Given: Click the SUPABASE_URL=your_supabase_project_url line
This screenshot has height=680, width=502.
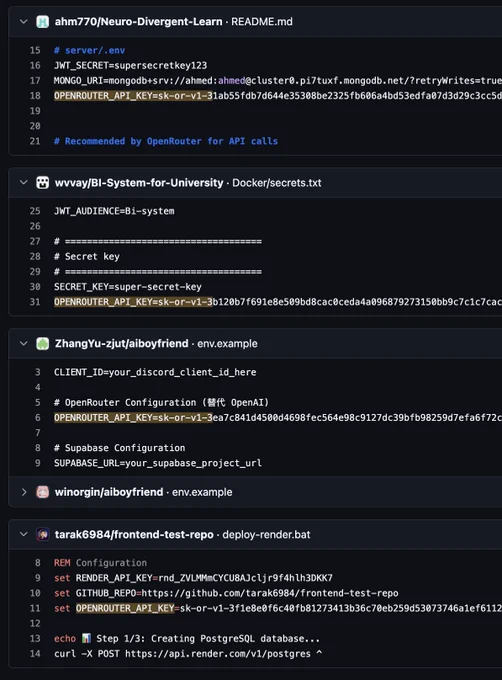Looking at the screenshot, I should (x=158, y=464).
